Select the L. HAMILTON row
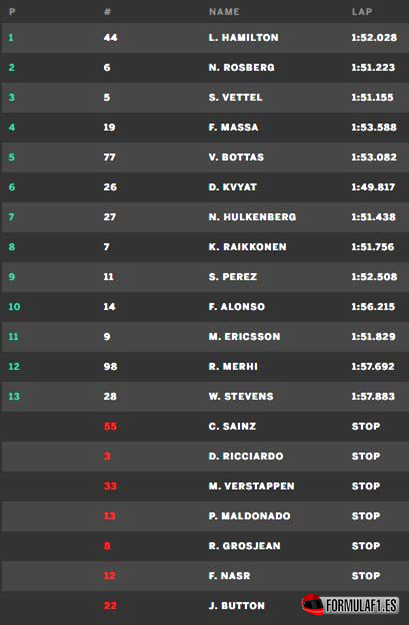This screenshot has width=409, height=625. [205, 37]
